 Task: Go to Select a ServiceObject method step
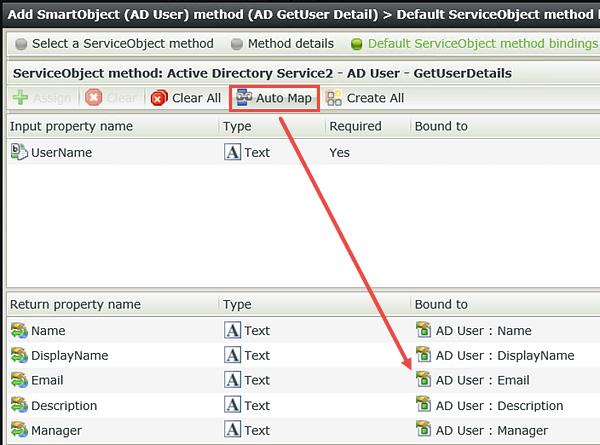[x=122, y=44]
